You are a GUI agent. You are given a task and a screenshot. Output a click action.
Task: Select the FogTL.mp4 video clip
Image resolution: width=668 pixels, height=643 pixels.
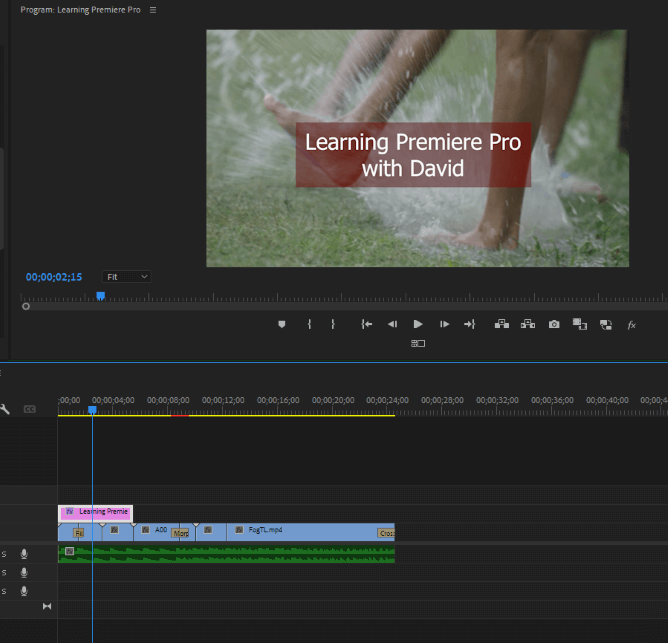[x=311, y=532]
